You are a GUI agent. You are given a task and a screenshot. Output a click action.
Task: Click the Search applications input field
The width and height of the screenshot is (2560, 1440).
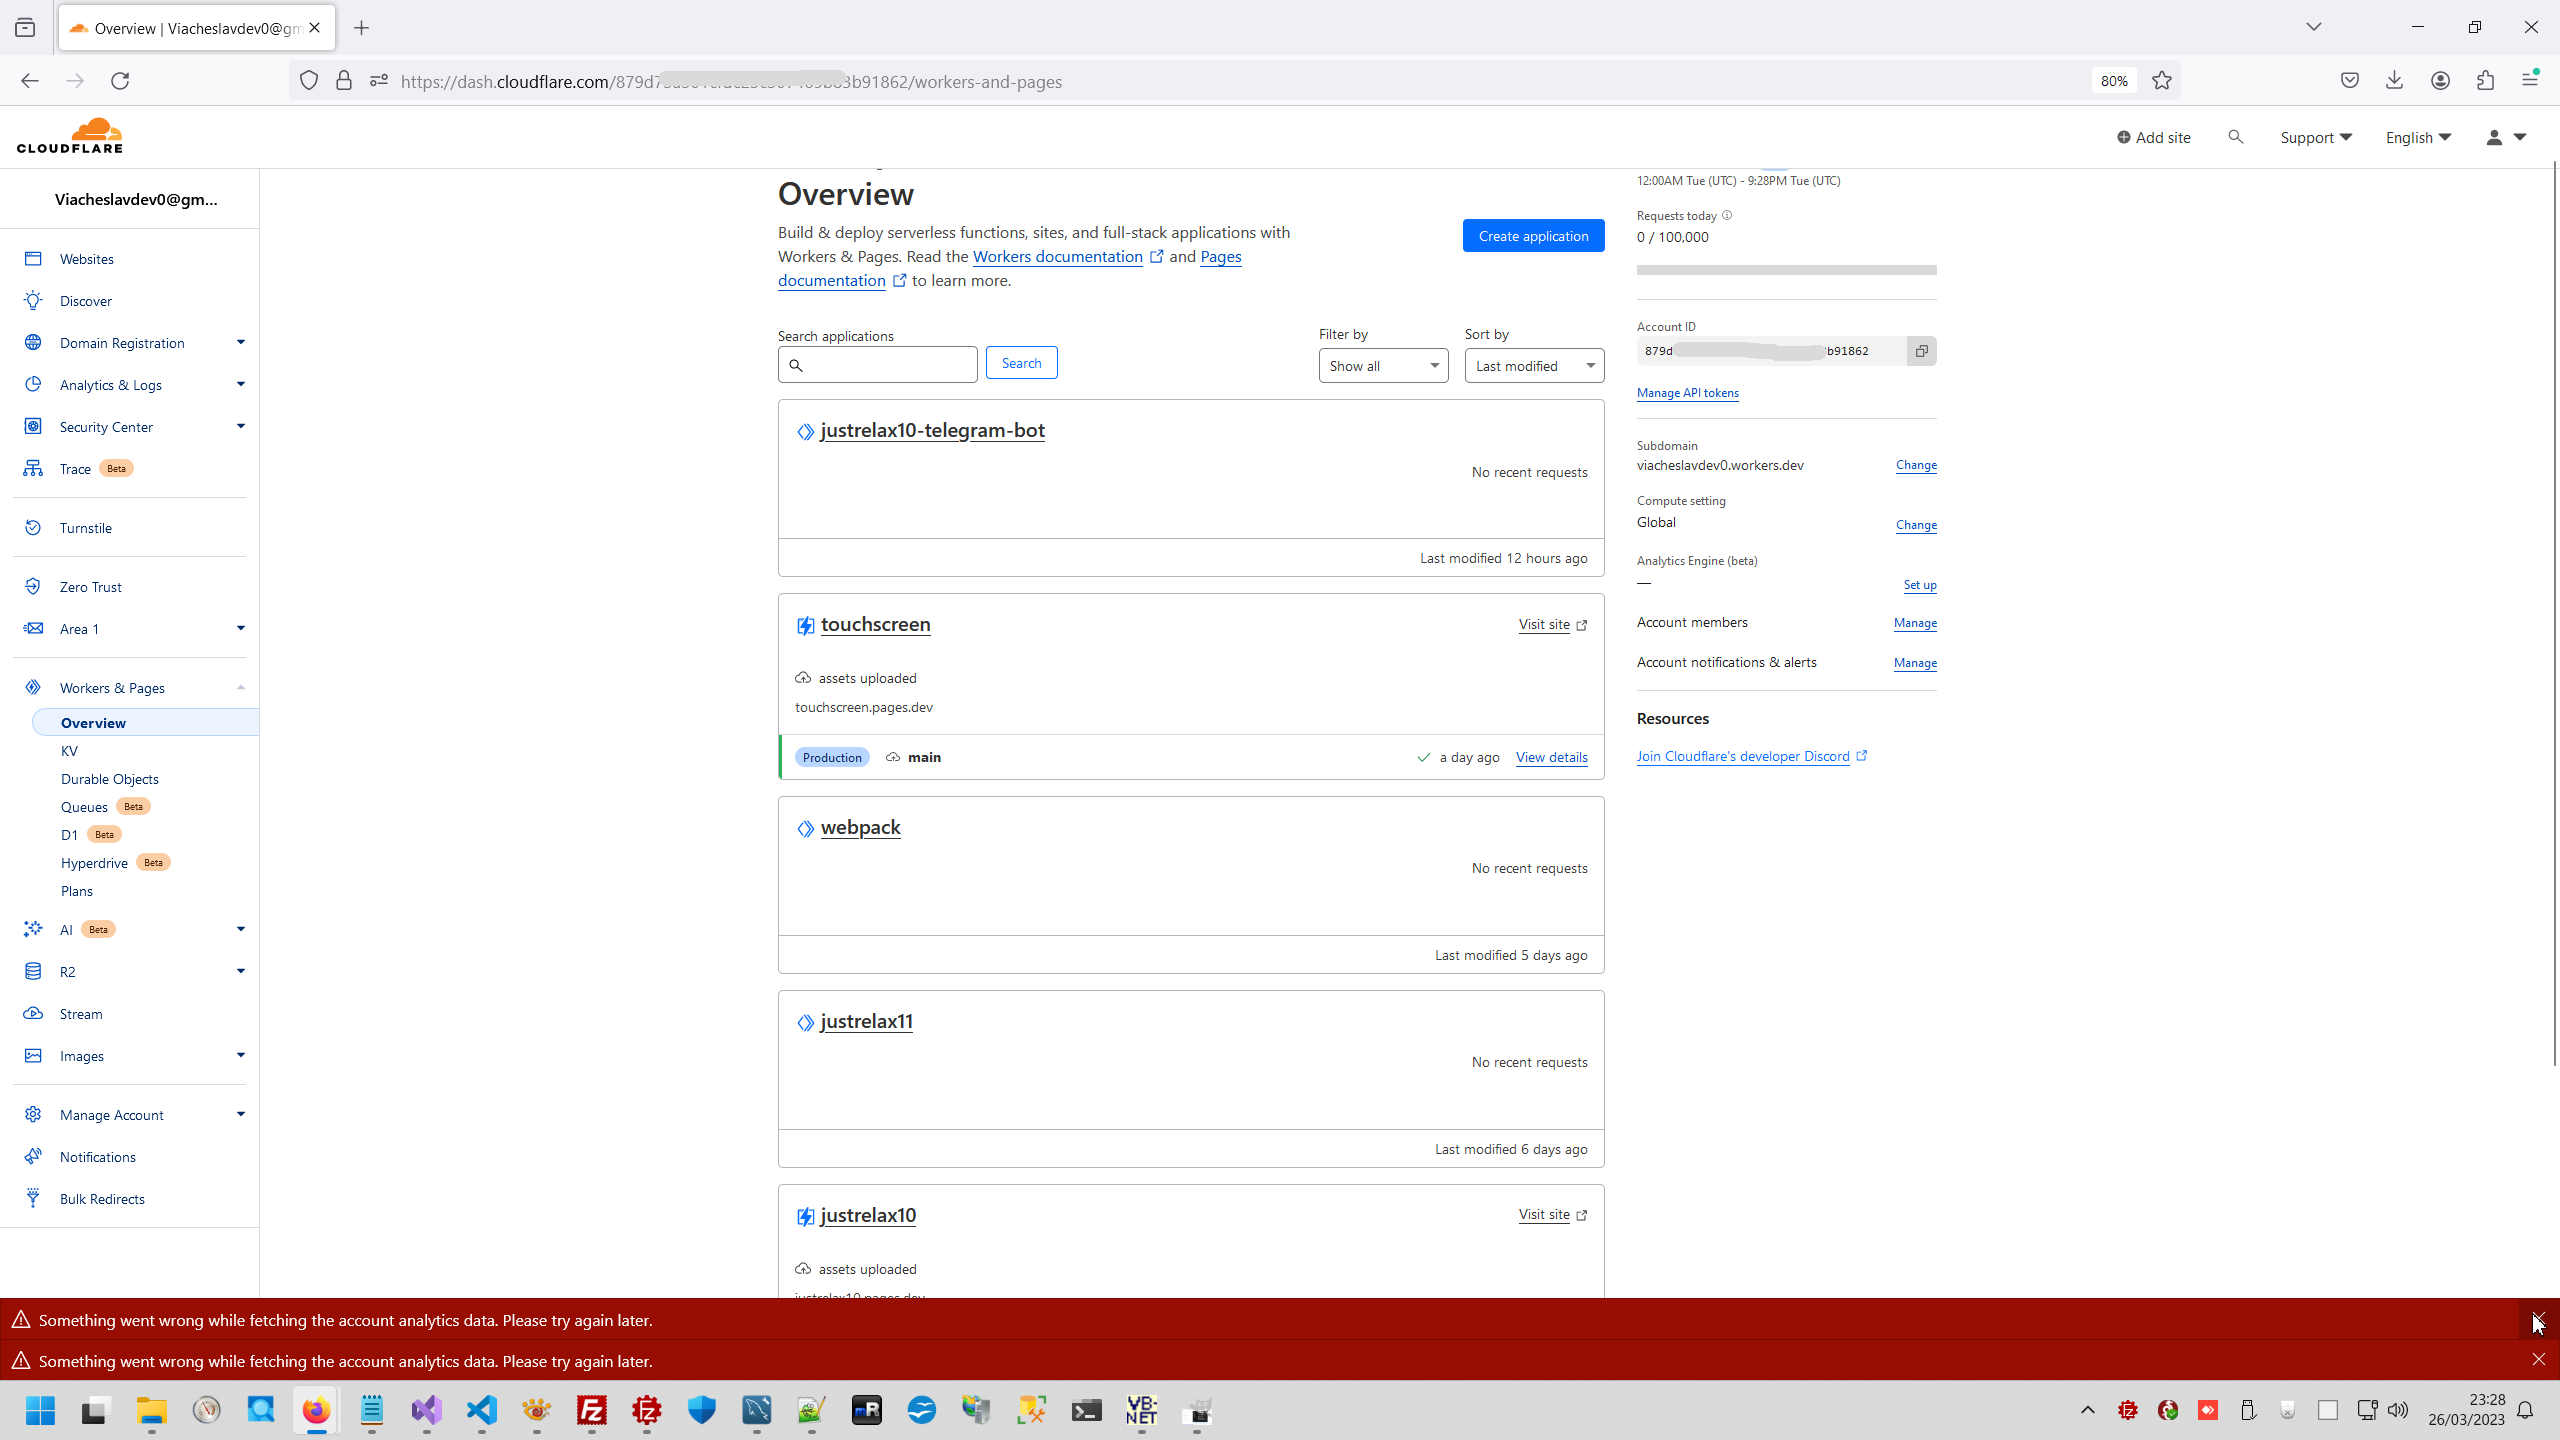(877, 364)
